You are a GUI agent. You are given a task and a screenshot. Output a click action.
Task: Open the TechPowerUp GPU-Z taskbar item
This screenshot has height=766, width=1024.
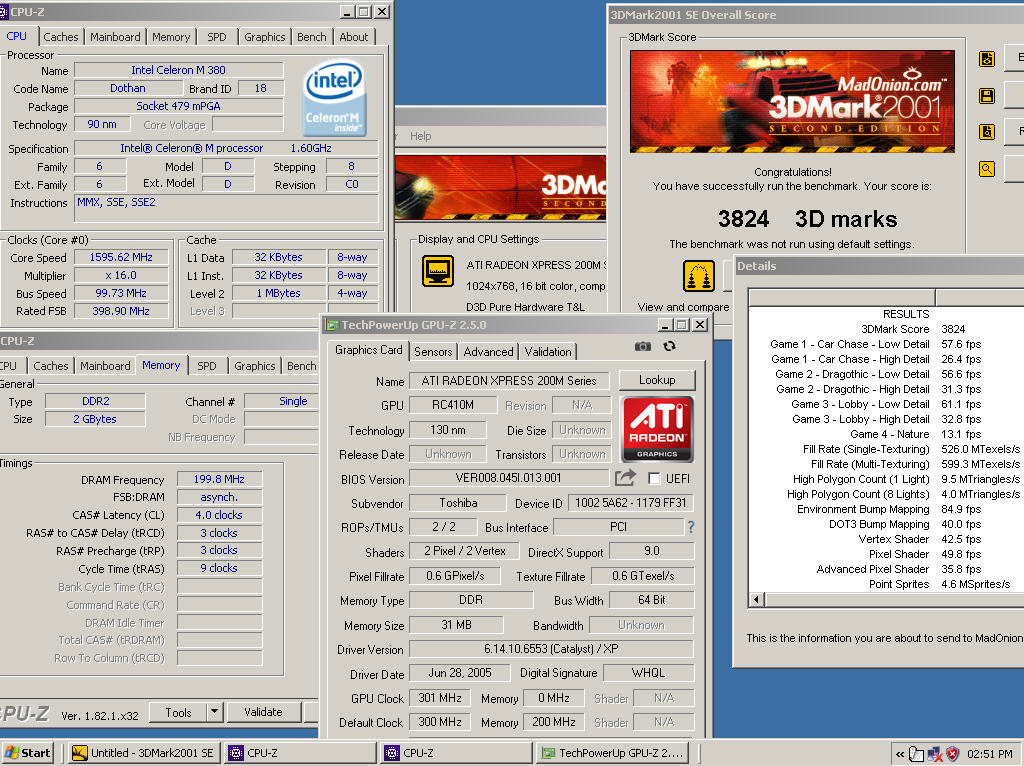pyautogui.click(x=613, y=753)
